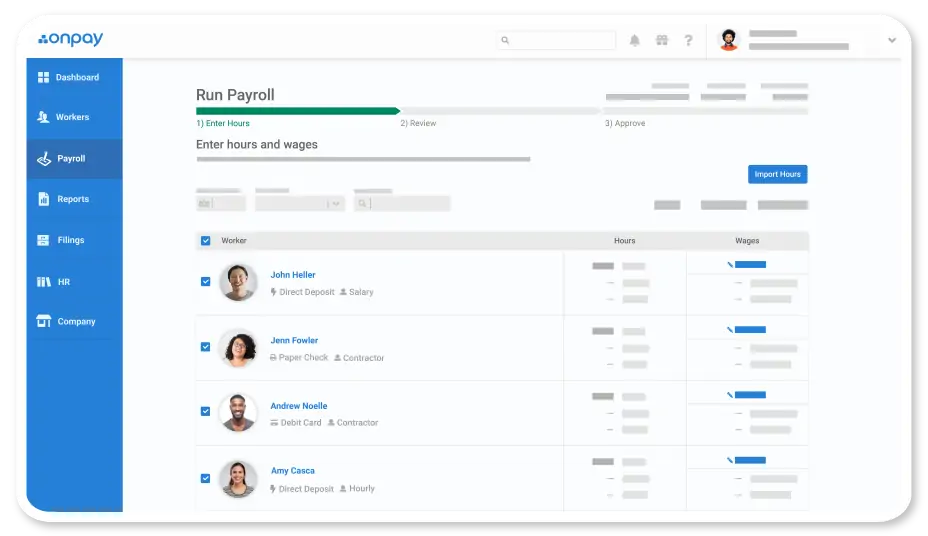
Task: Open the Company sidebar section
Action: [75, 322]
